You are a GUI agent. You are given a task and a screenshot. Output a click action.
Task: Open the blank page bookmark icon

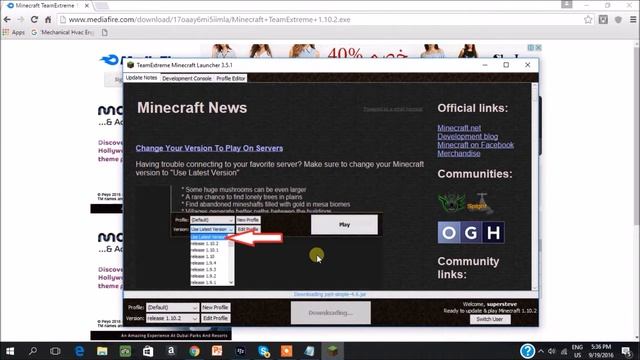pos(105,32)
